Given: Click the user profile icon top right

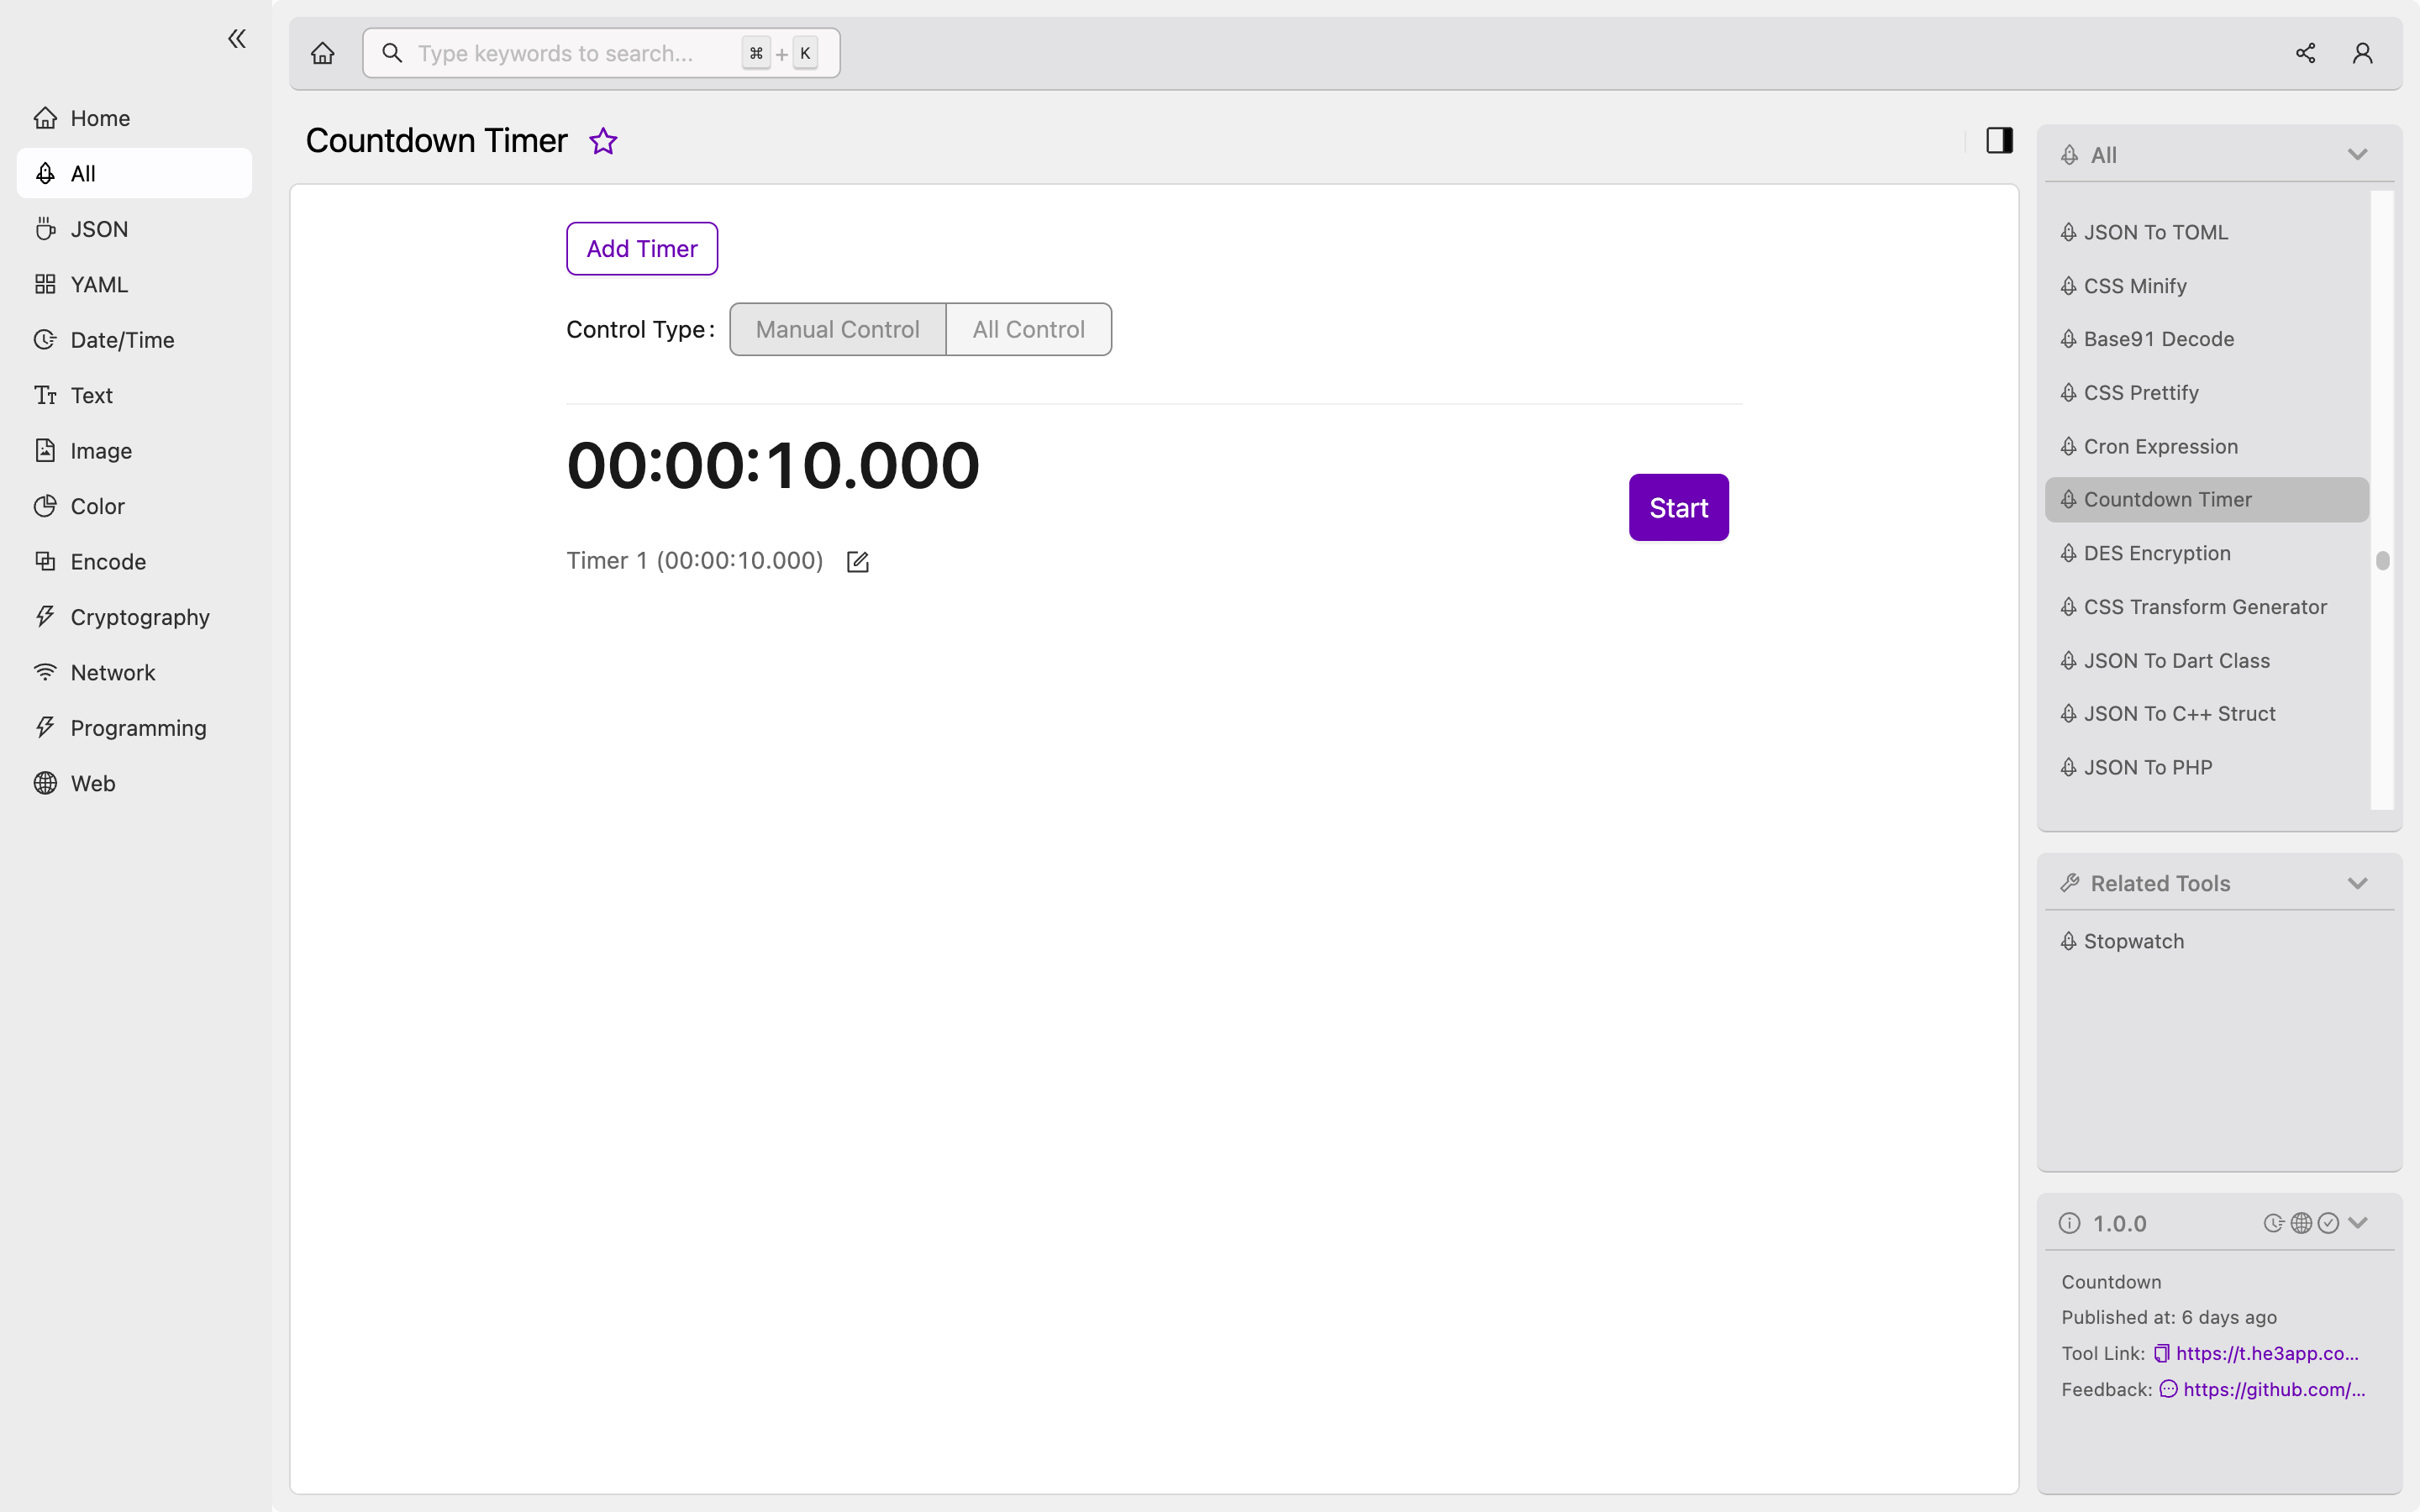Looking at the screenshot, I should click(2363, 52).
